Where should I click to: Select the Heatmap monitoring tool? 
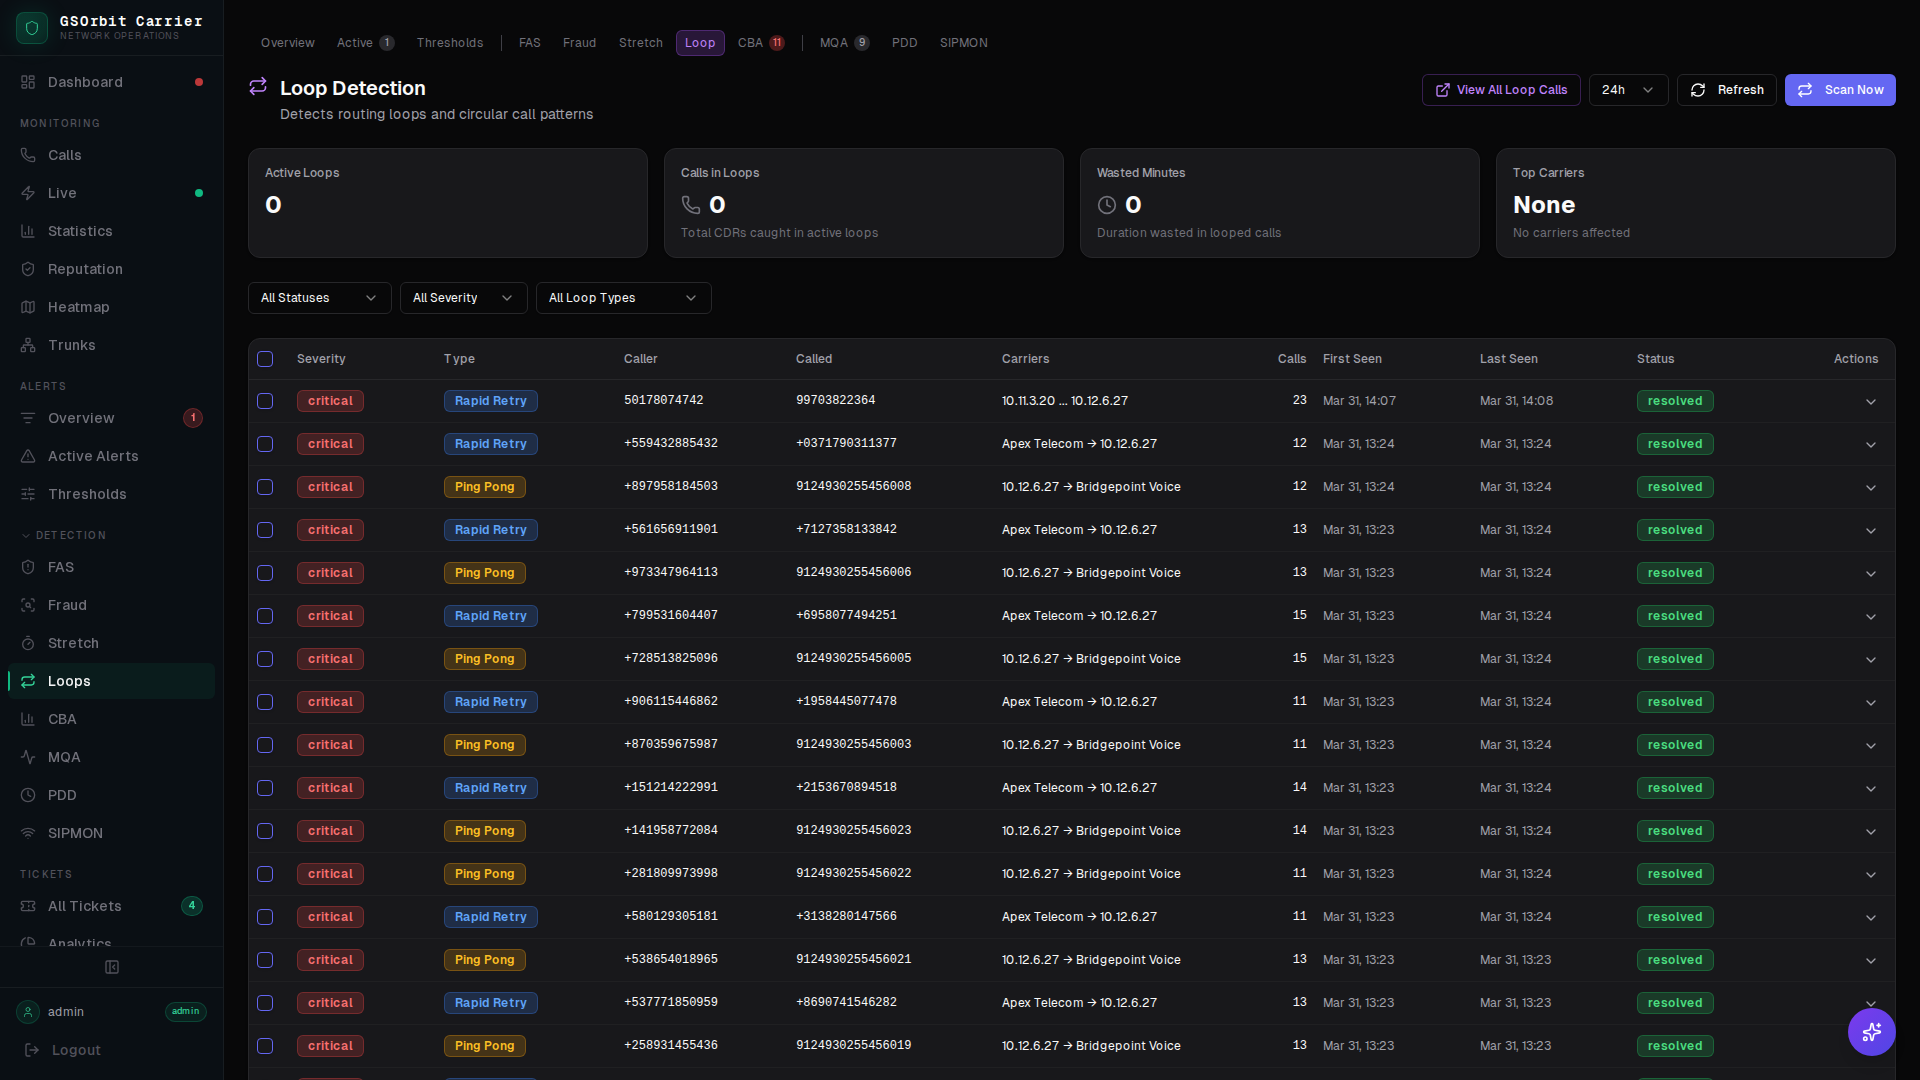[79, 307]
